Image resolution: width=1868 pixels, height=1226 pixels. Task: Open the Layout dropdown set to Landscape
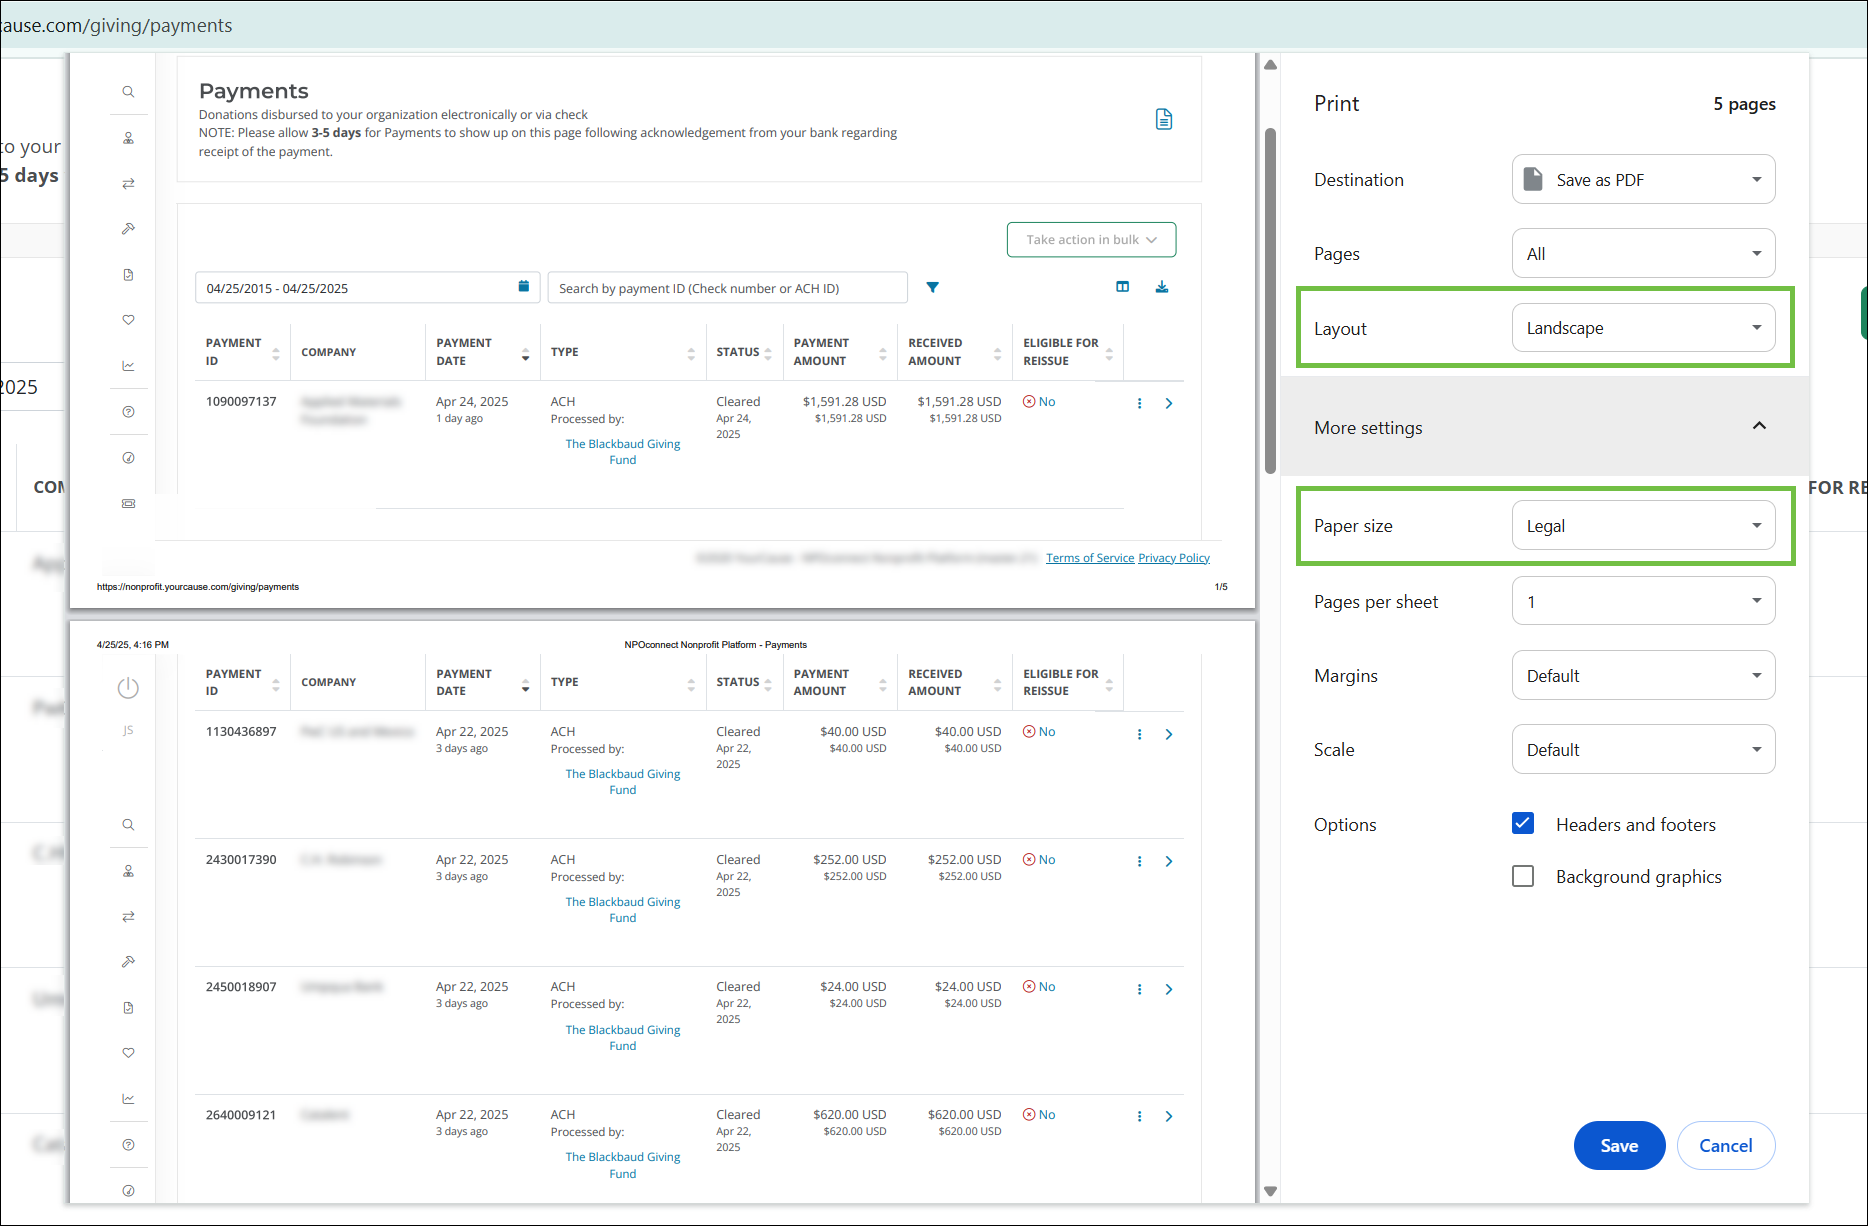tap(1643, 328)
